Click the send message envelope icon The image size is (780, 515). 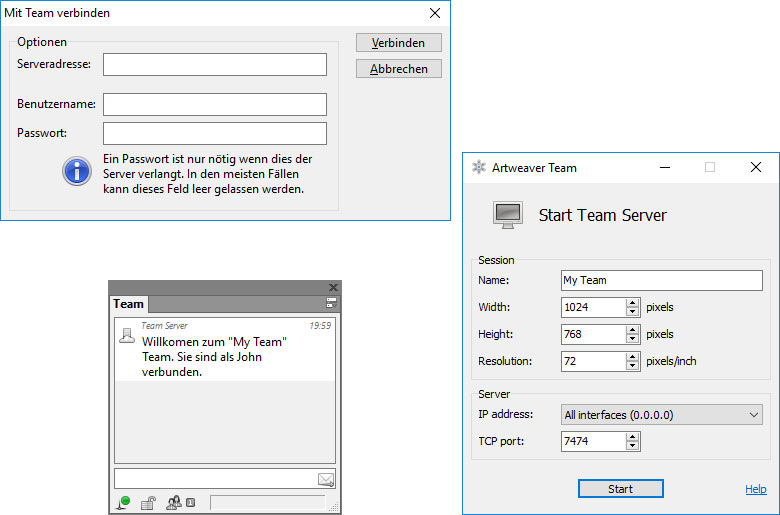coord(326,479)
